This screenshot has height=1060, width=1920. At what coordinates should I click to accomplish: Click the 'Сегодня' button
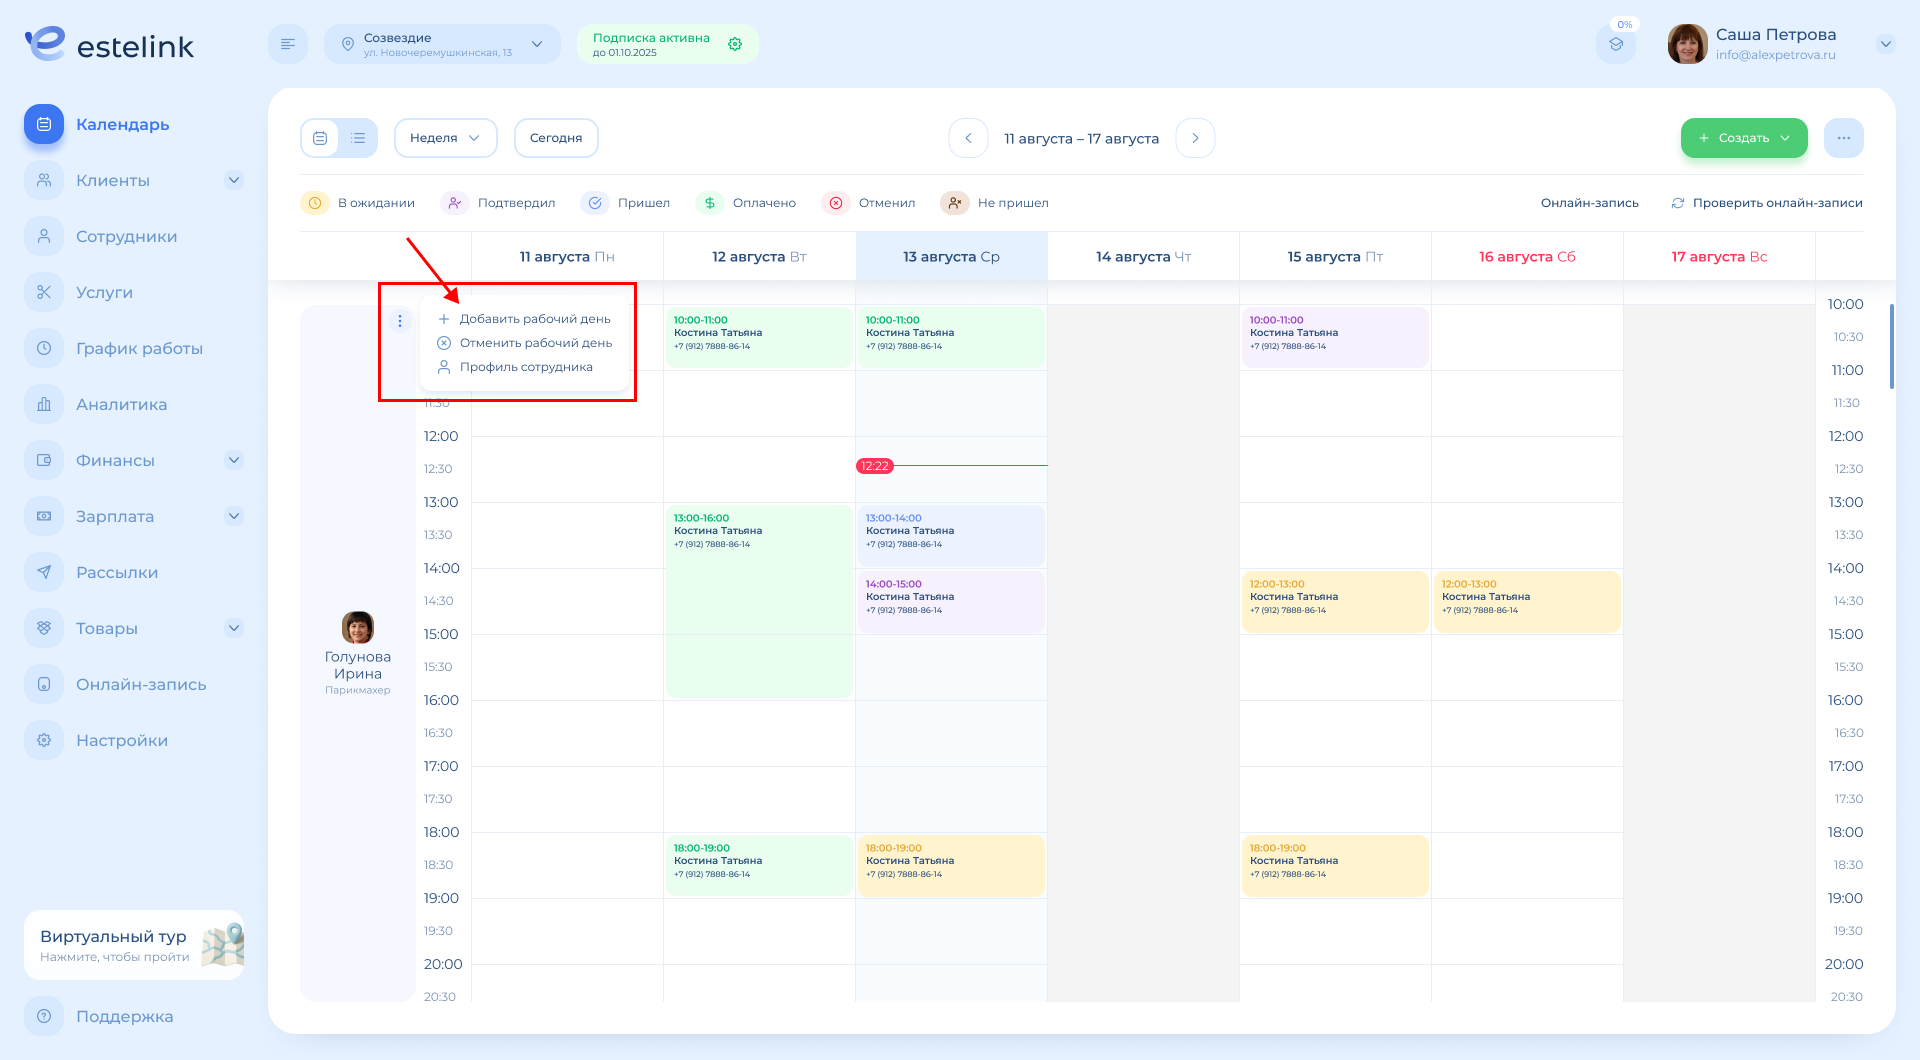click(x=556, y=138)
